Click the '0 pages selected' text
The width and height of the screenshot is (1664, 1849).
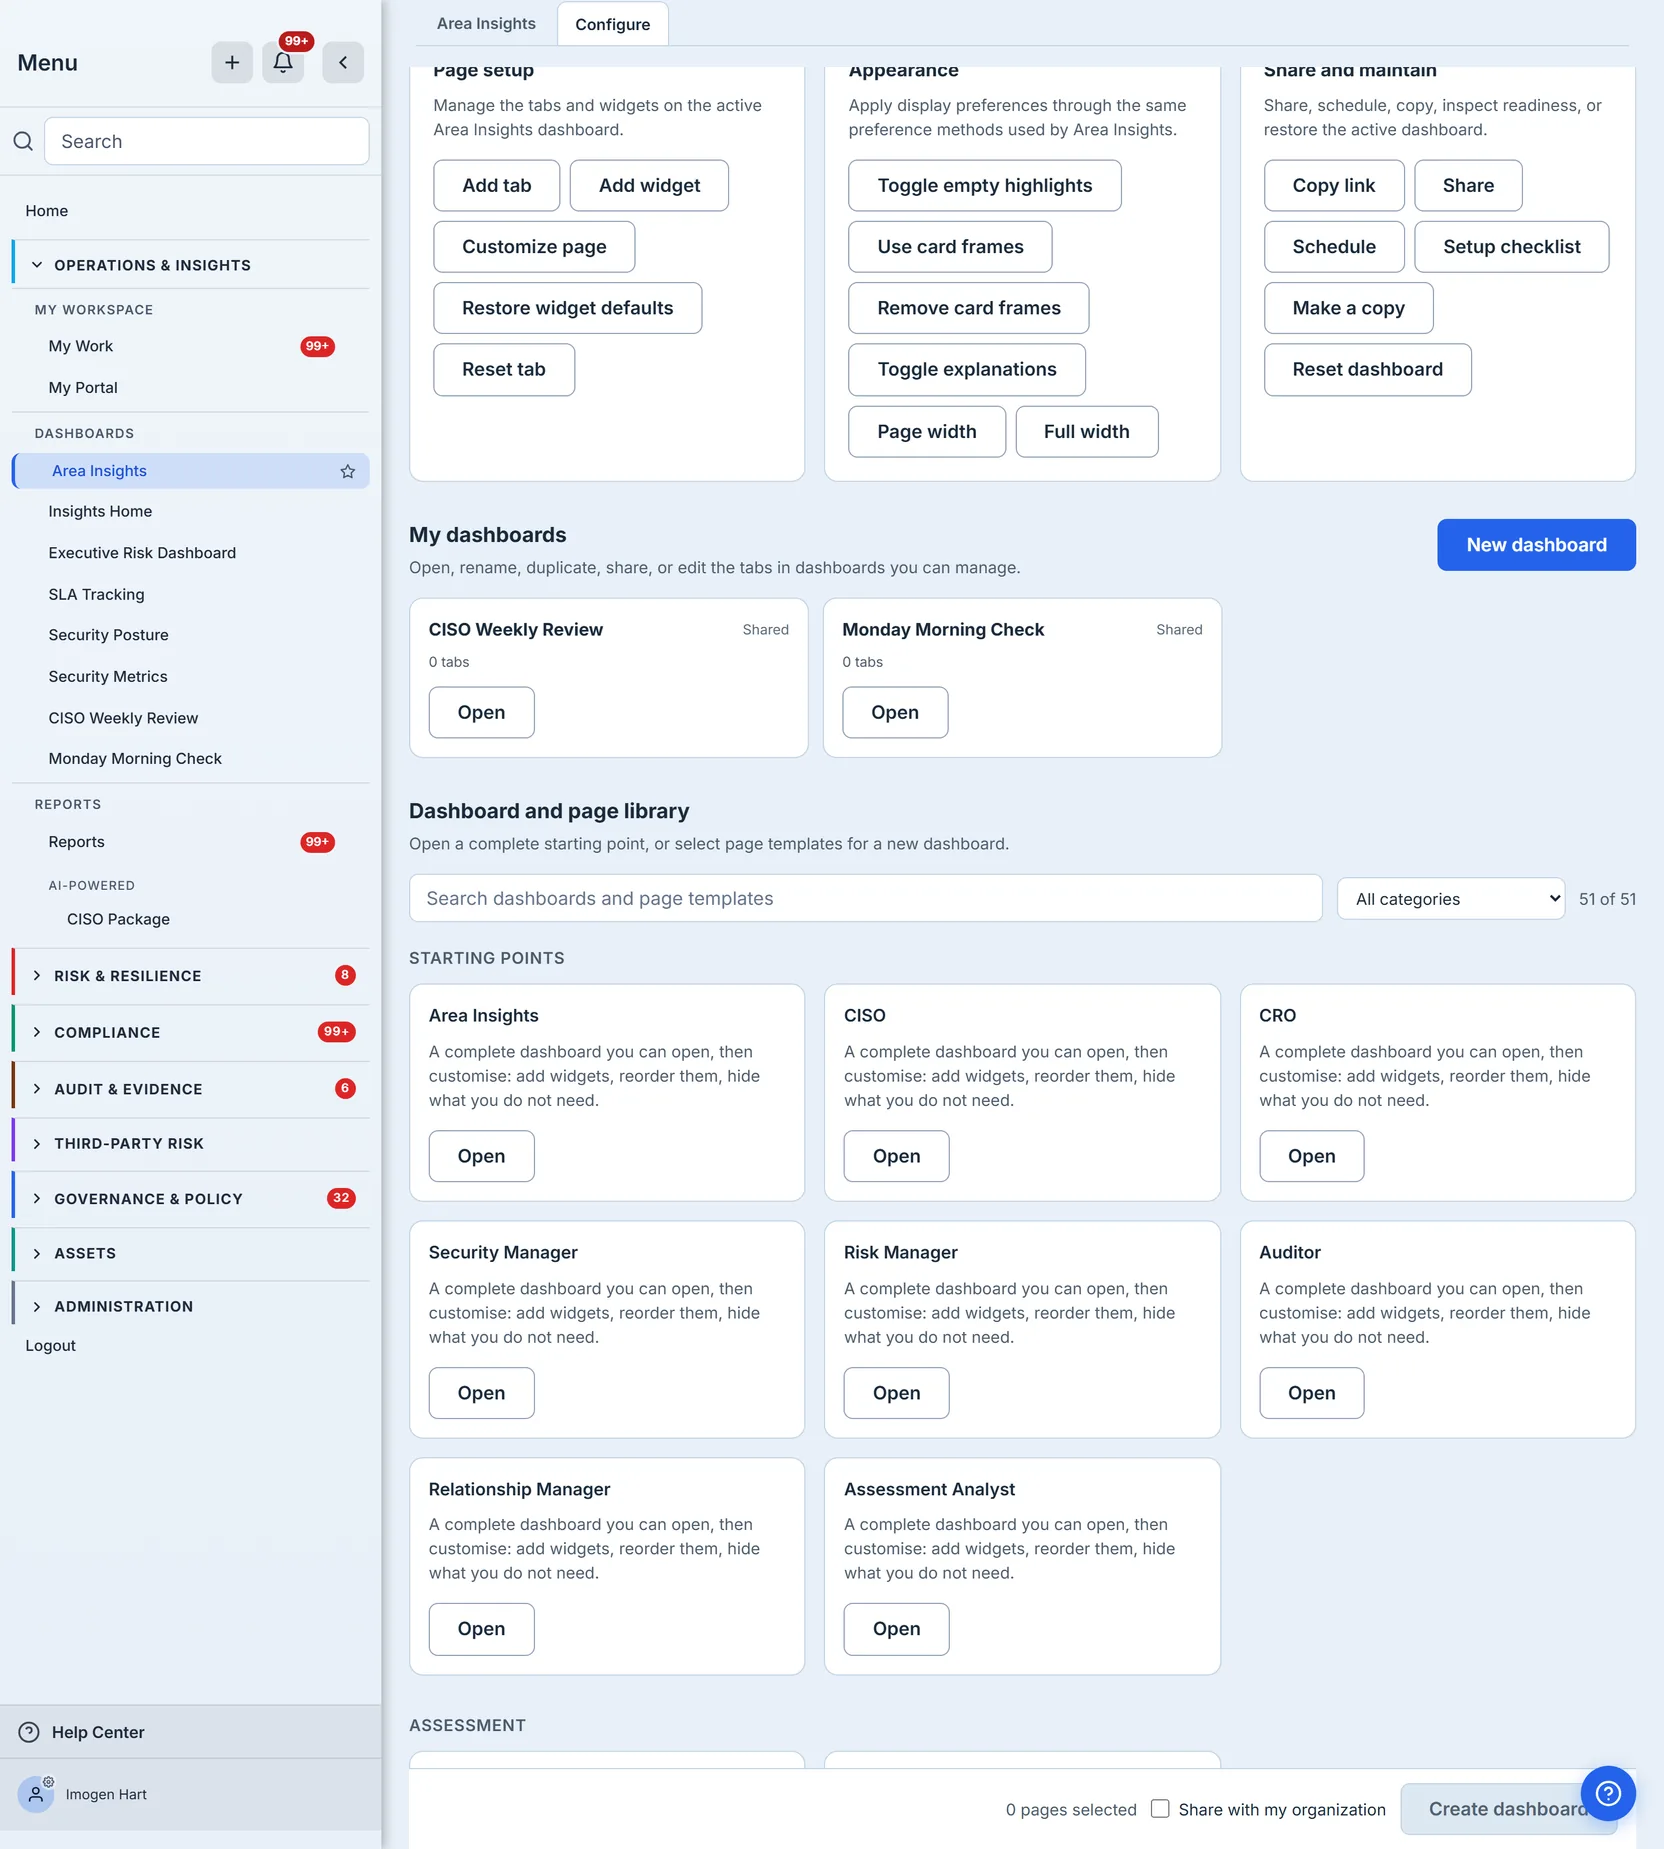[x=1071, y=1809]
